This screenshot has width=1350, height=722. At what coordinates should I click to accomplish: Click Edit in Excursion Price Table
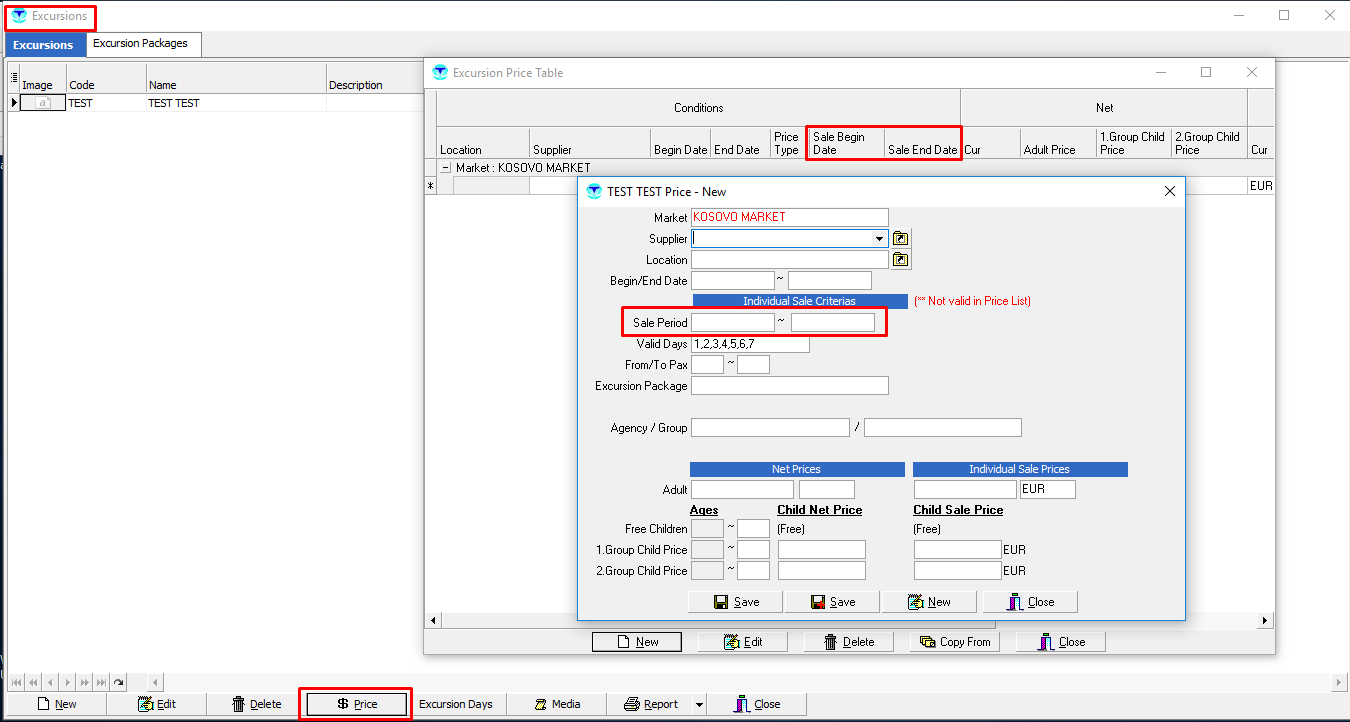[x=742, y=642]
